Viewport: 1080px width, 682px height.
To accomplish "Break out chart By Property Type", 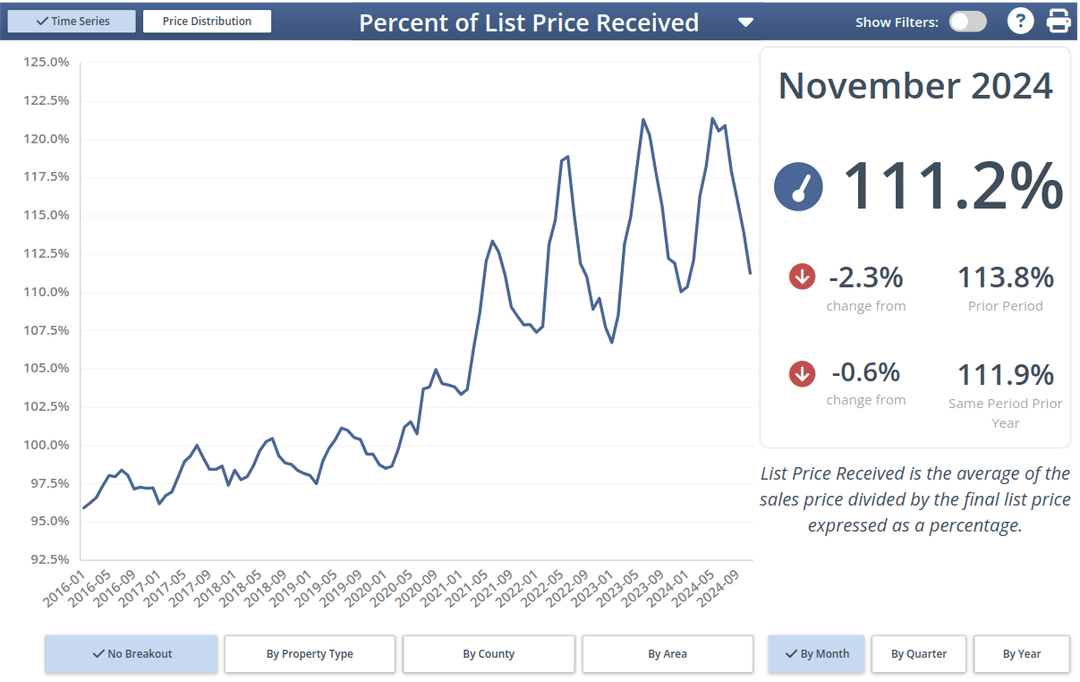I will (310, 654).
